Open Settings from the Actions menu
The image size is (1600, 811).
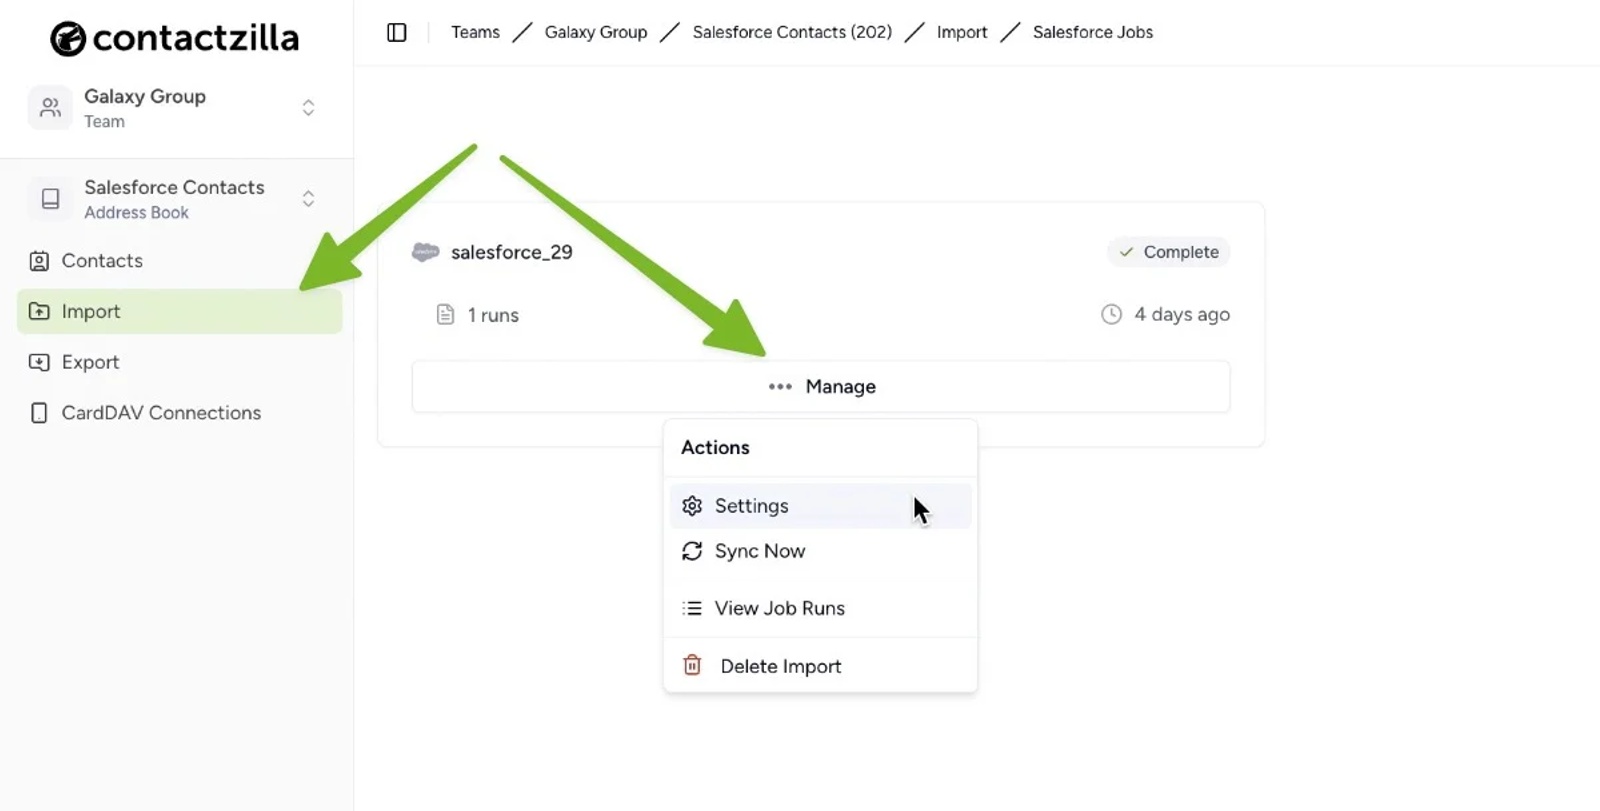(x=820, y=506)
